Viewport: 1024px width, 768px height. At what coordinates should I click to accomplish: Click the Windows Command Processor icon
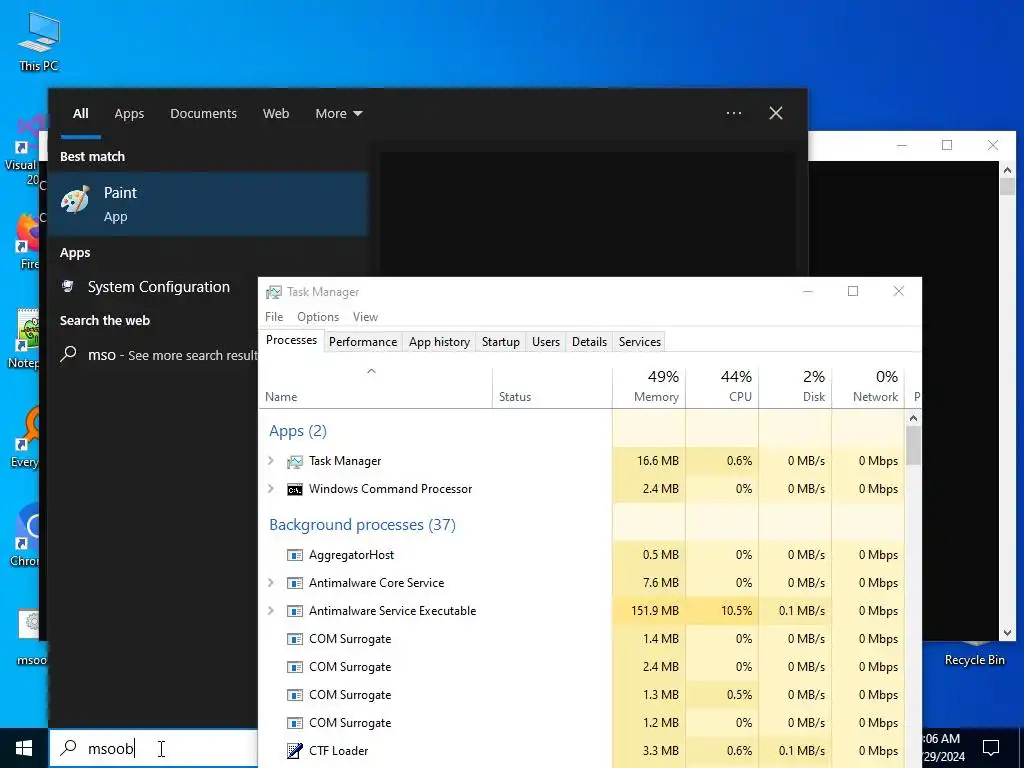tap(295, 489)
